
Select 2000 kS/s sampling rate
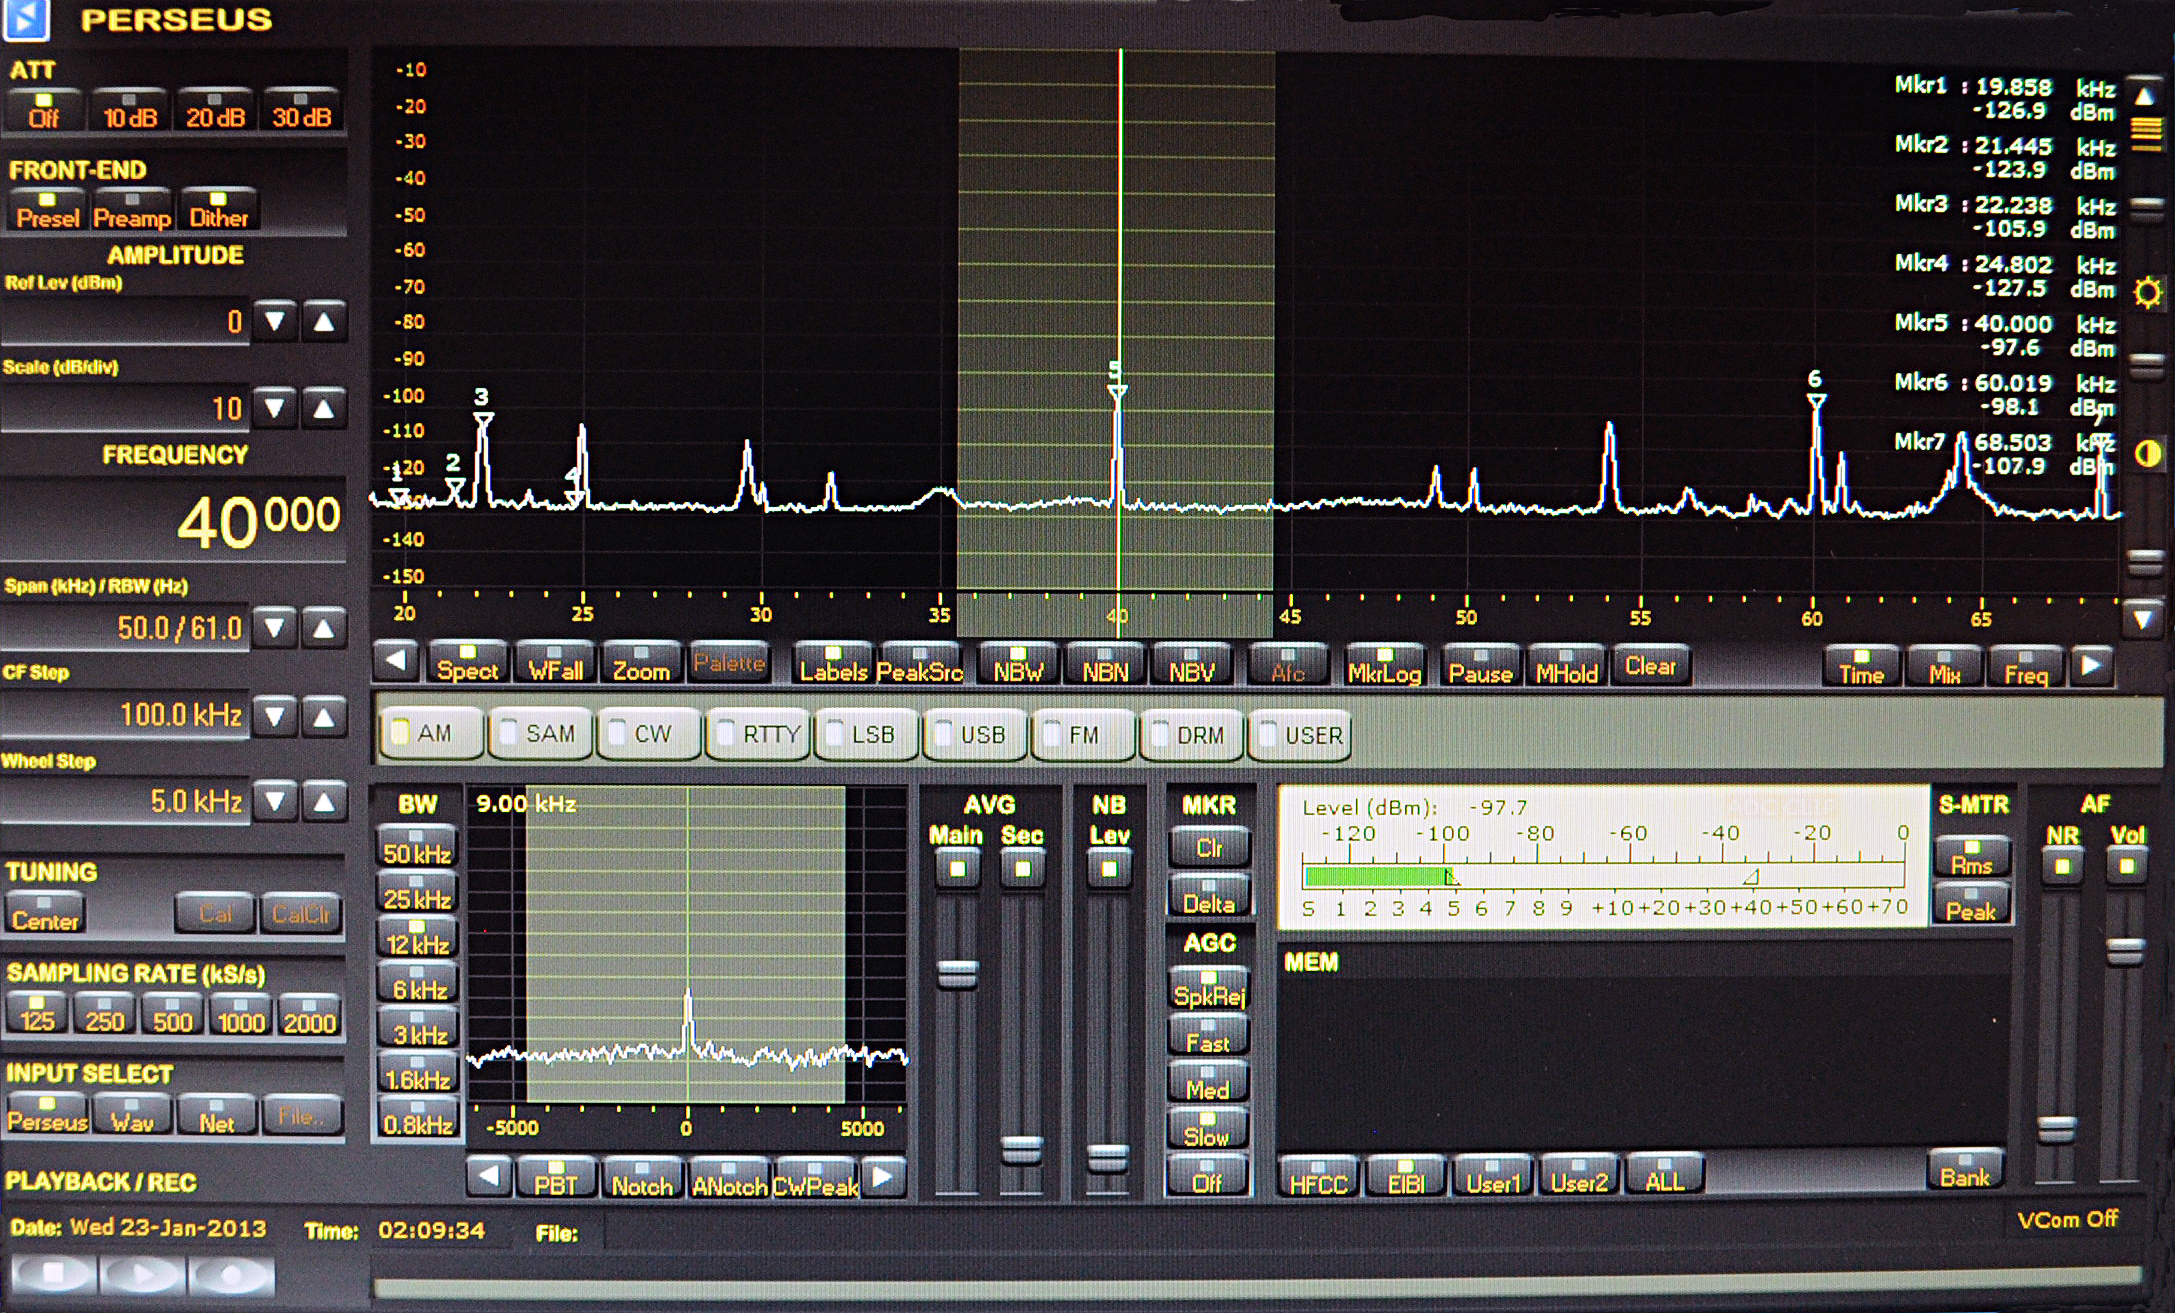tap(309, 1014)
